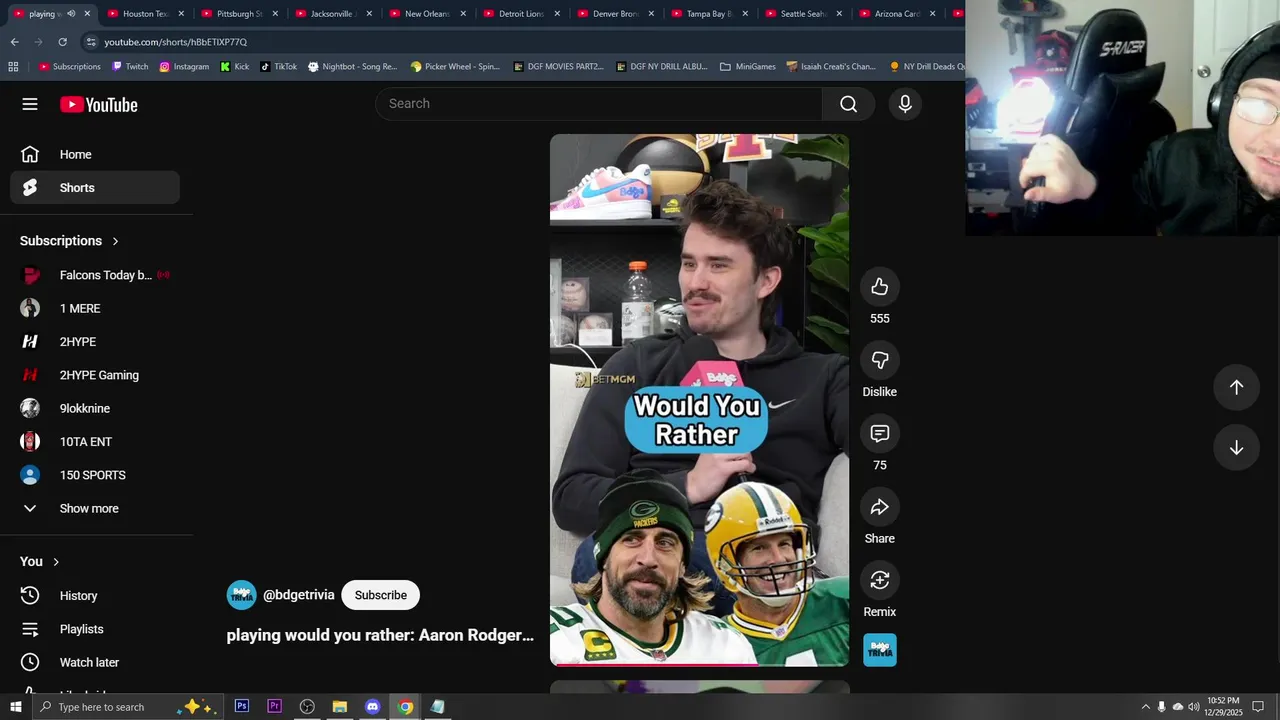Switch to the New Orleans tab
Viewport: 1280px width, 720px height.
(x=426, y=14)
